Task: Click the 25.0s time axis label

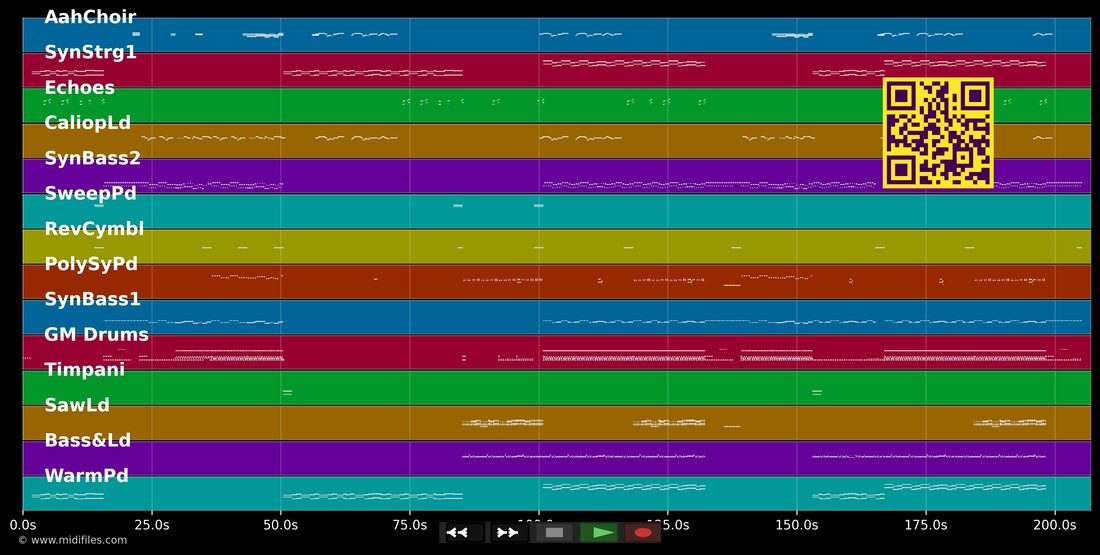Action: click(x=152, y=524)
